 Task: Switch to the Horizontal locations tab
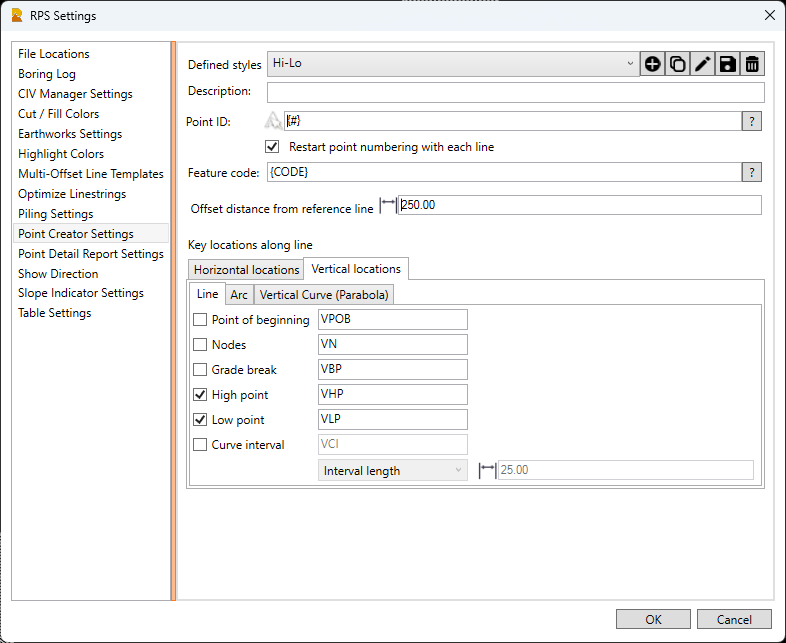coord(246,270)
